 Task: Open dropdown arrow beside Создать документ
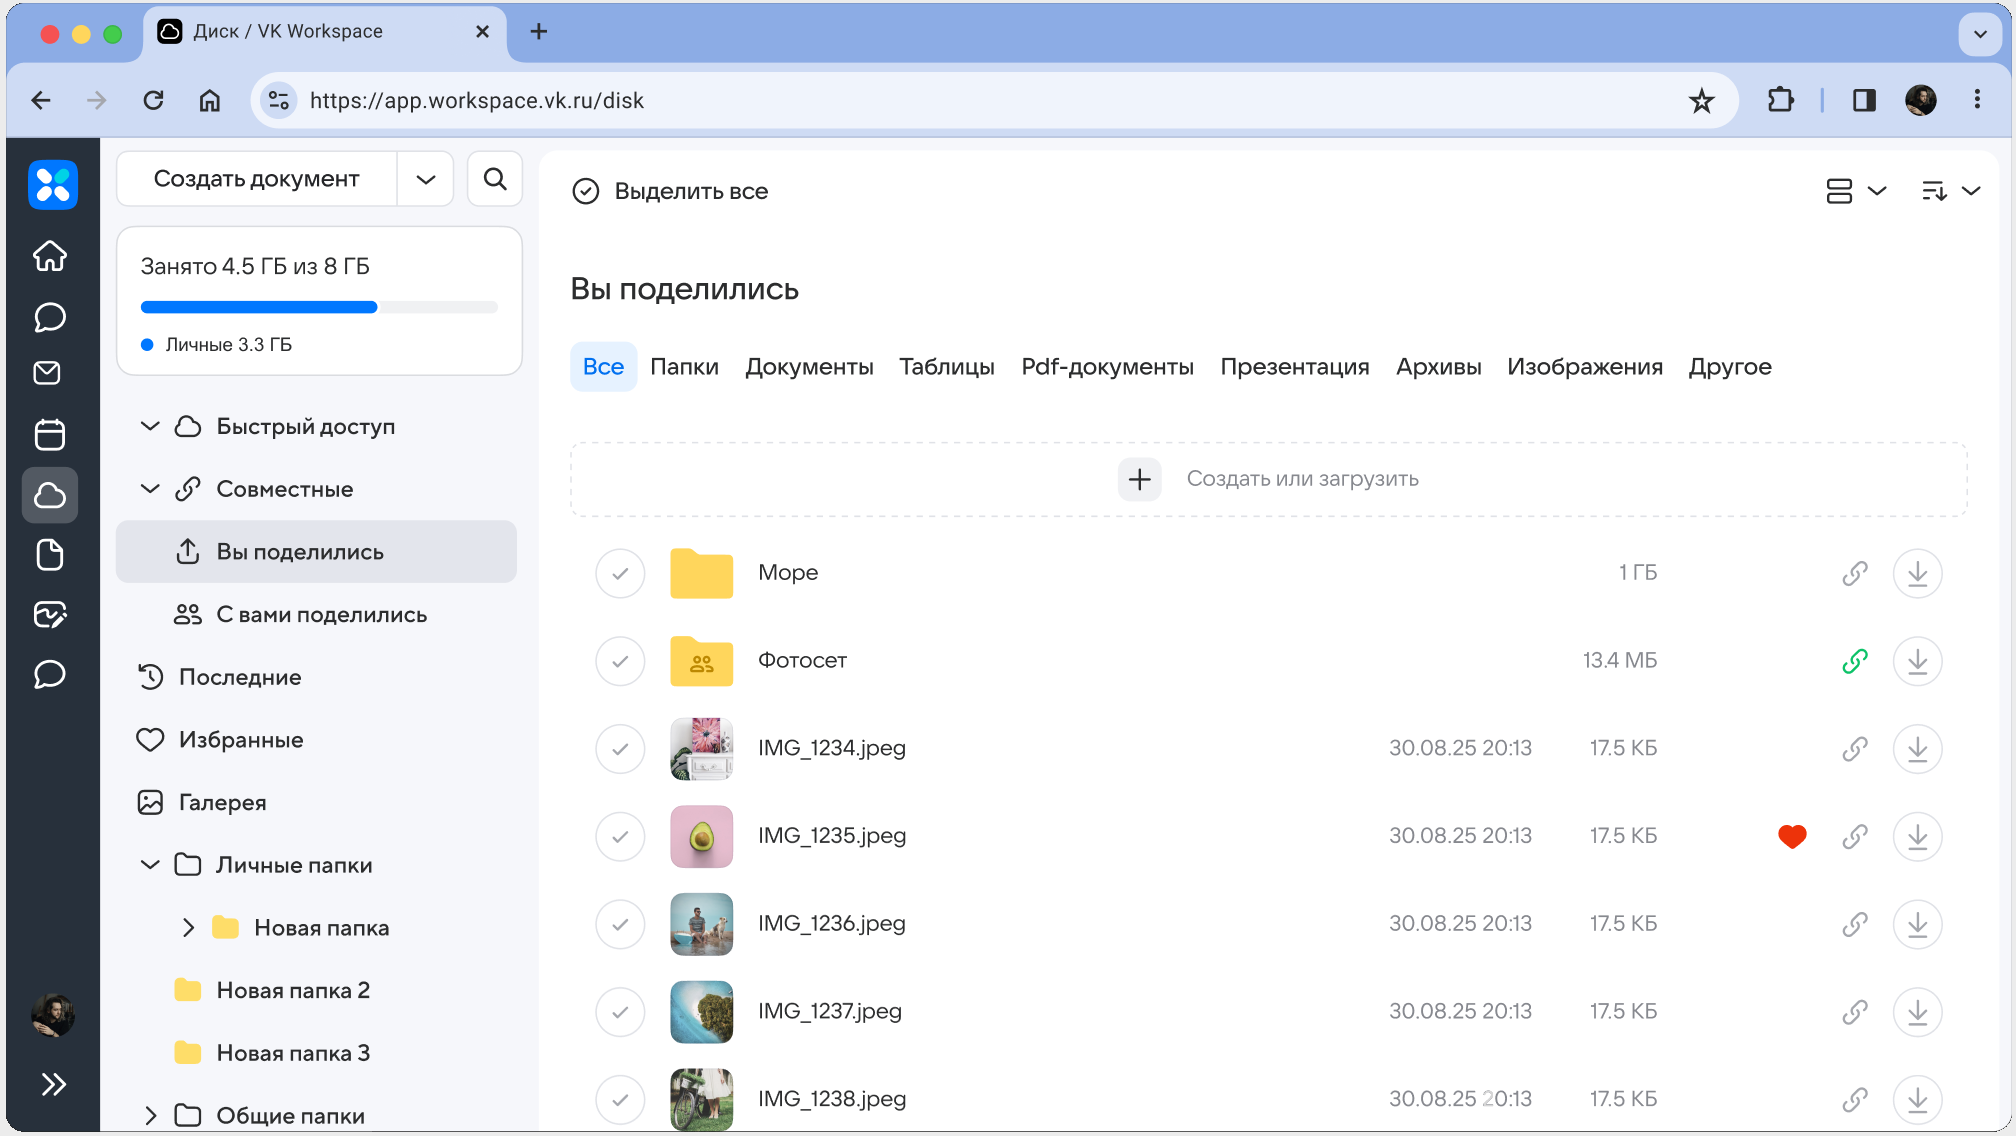coord(426,179)
